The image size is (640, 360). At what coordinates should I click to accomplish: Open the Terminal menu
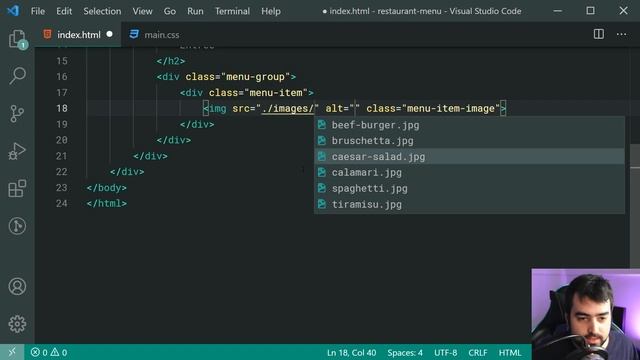(x=232, y=11)
